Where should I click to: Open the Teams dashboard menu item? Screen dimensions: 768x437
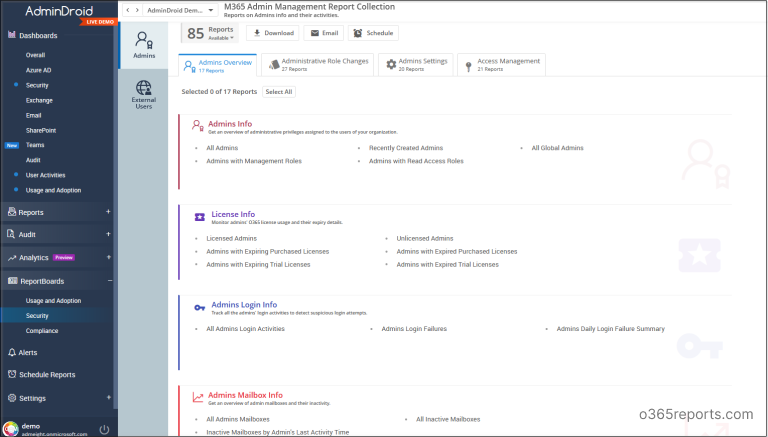(x=35, y=145)
